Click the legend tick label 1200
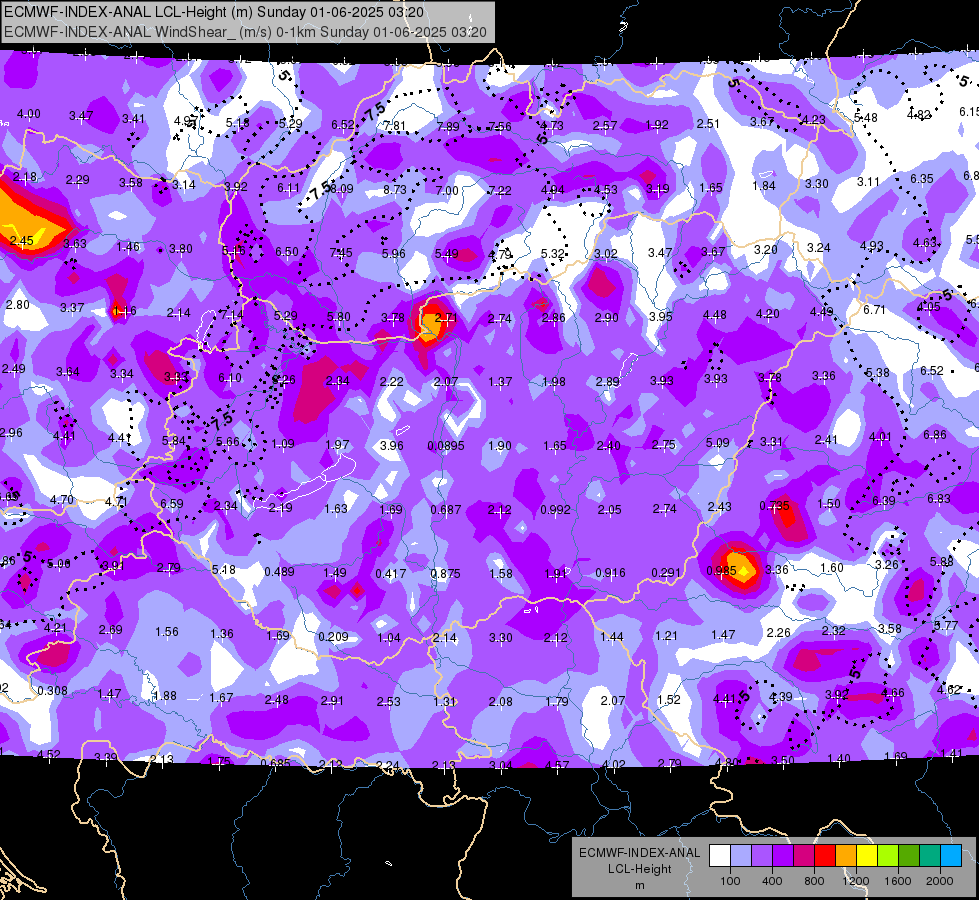 (855, 881)
